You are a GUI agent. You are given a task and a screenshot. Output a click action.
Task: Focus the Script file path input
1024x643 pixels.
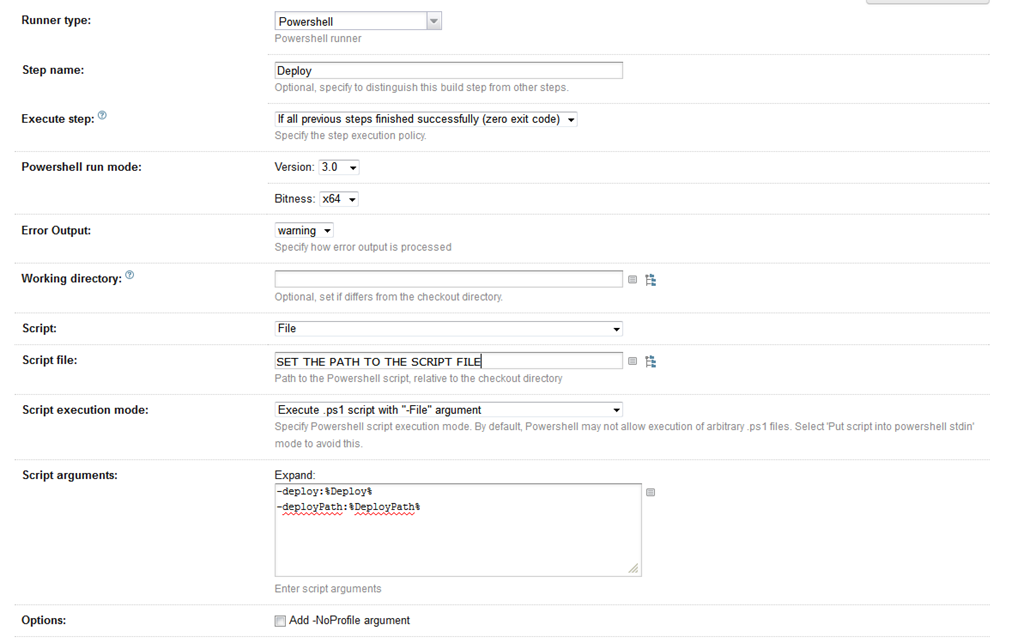[x=448, y=361]
